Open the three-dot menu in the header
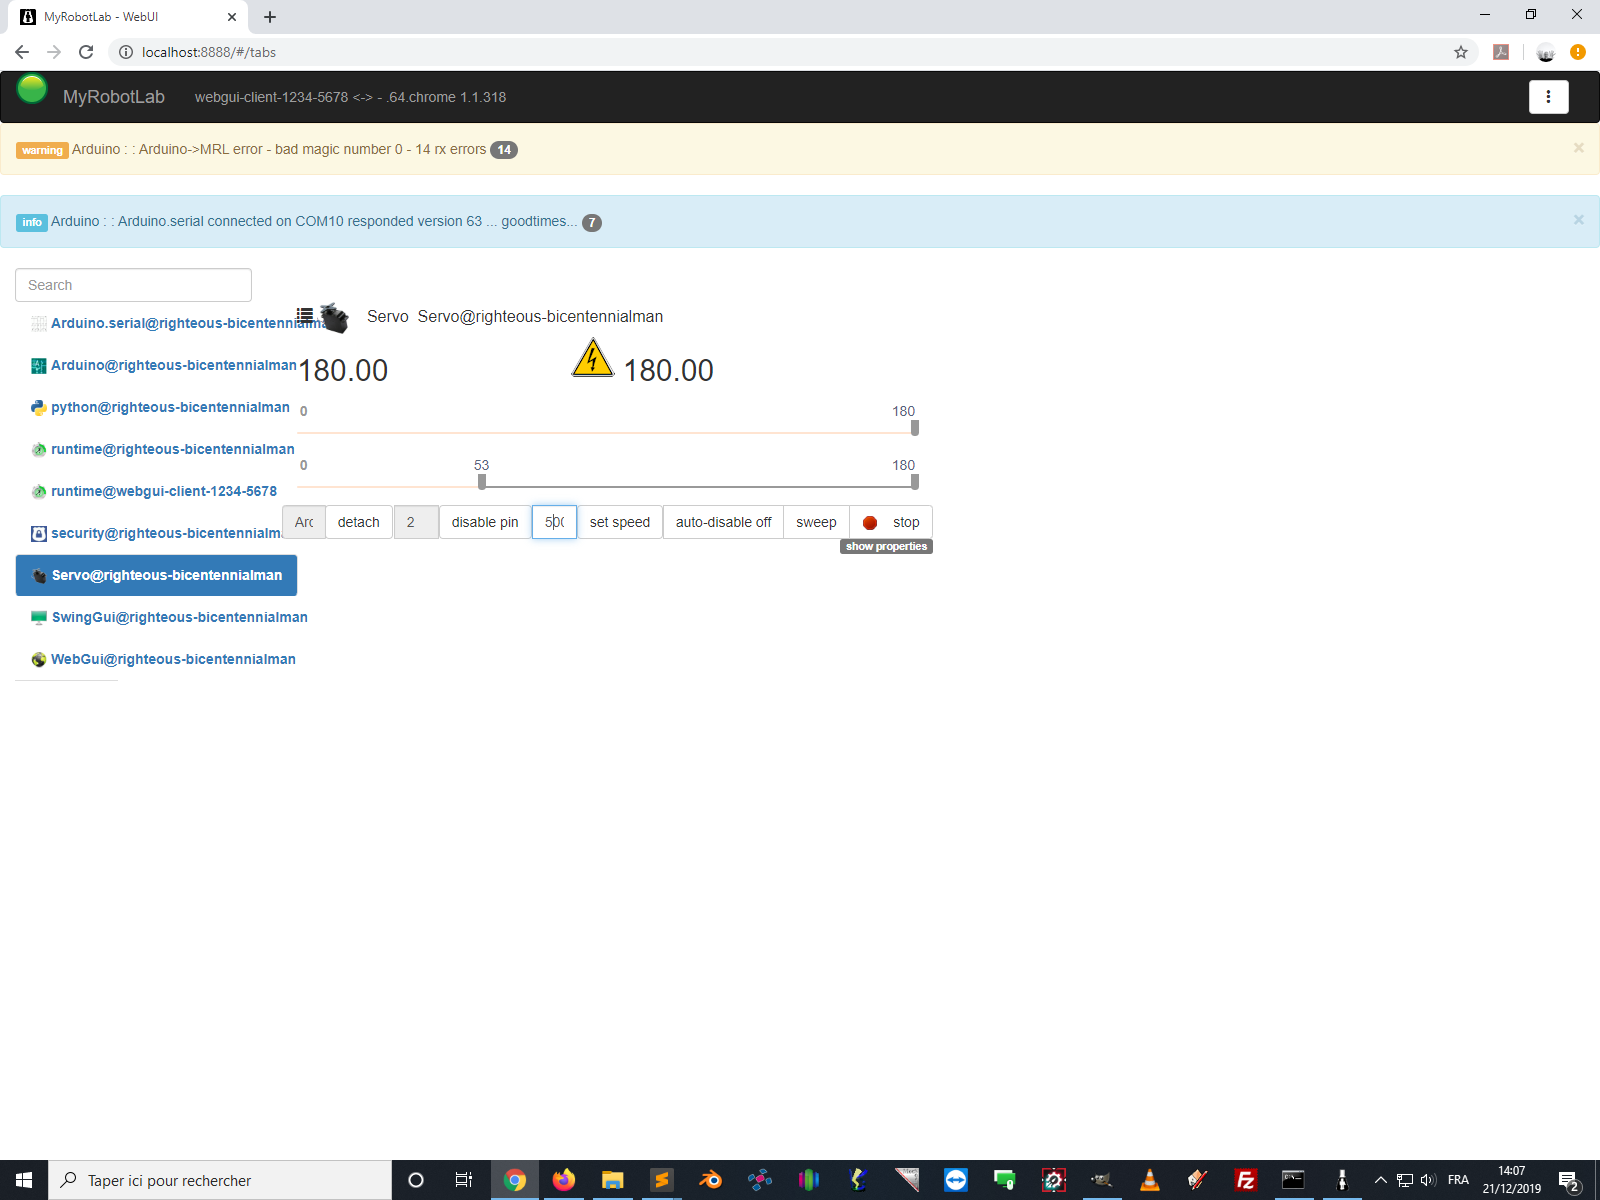The image size is (1600, 1200). pos(1548,97)
